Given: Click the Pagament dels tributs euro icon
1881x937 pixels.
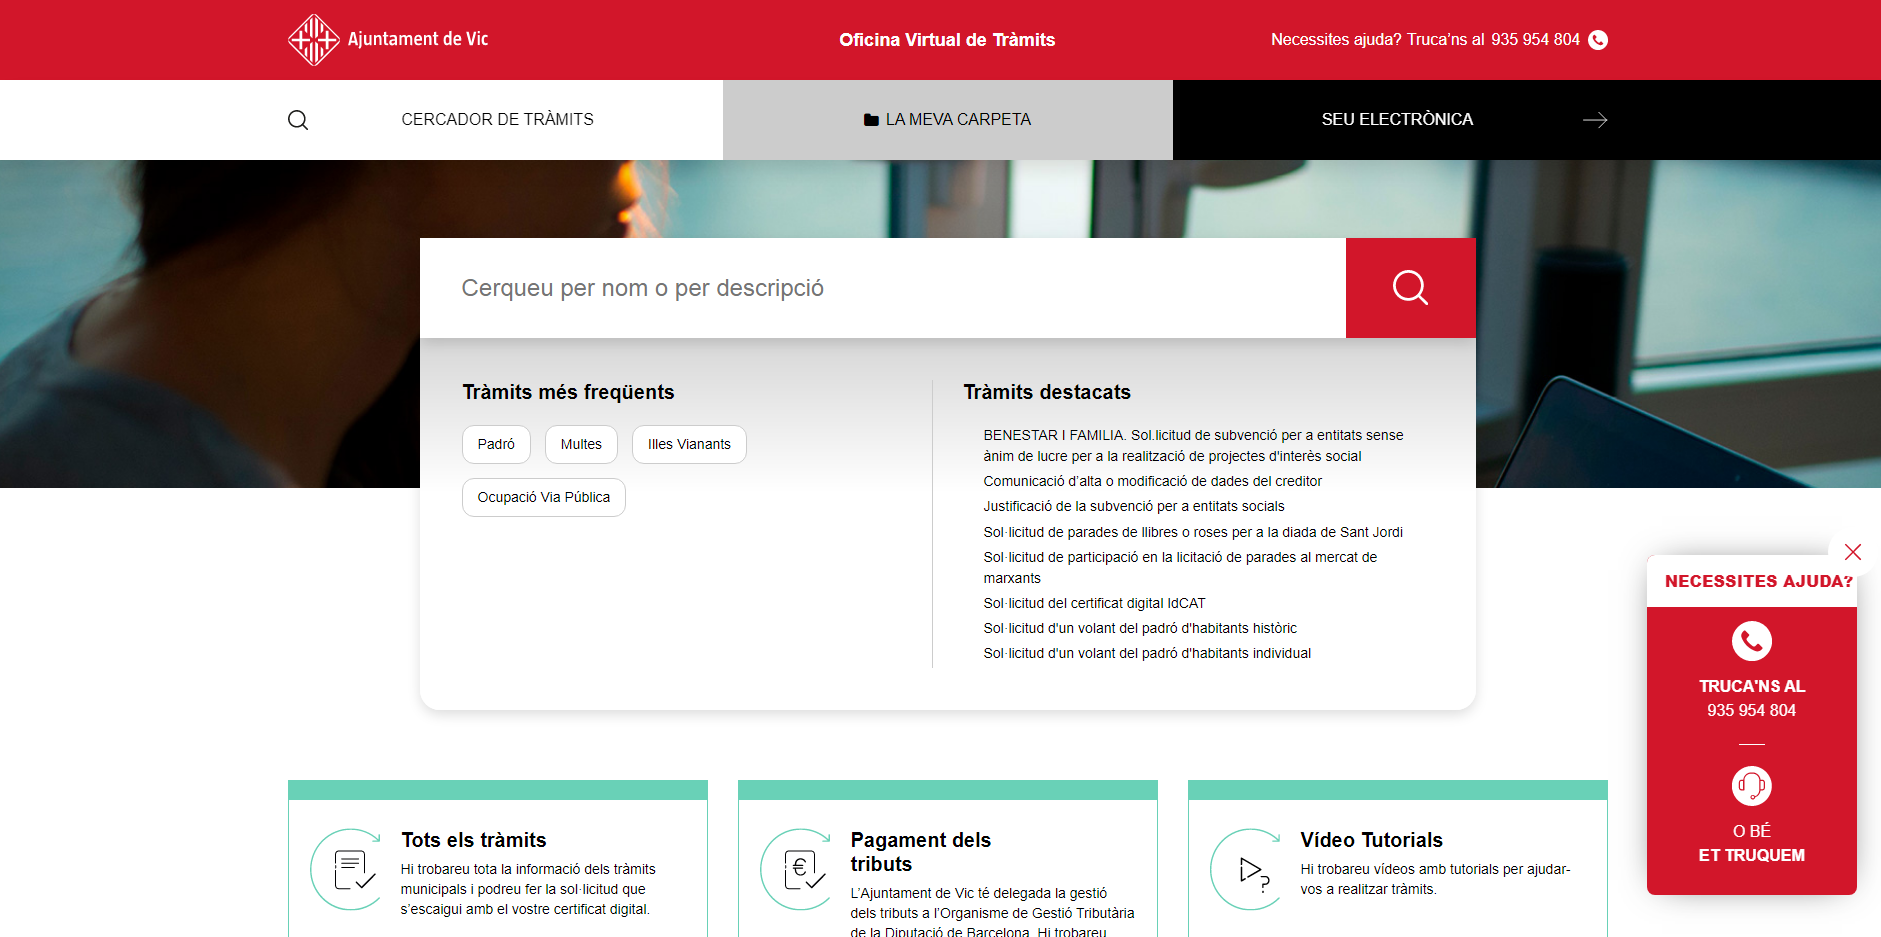Looking at the screenshot, I should (x=801, y=869).
